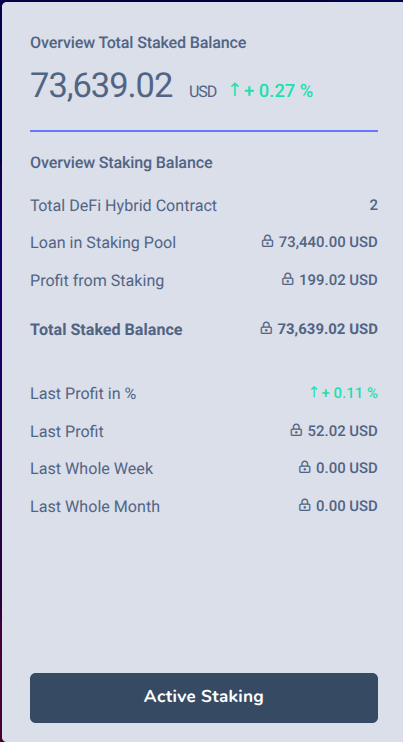403x742 pixels.
Task: Click green up arrow beside +0.27 %
Action: 235,89
